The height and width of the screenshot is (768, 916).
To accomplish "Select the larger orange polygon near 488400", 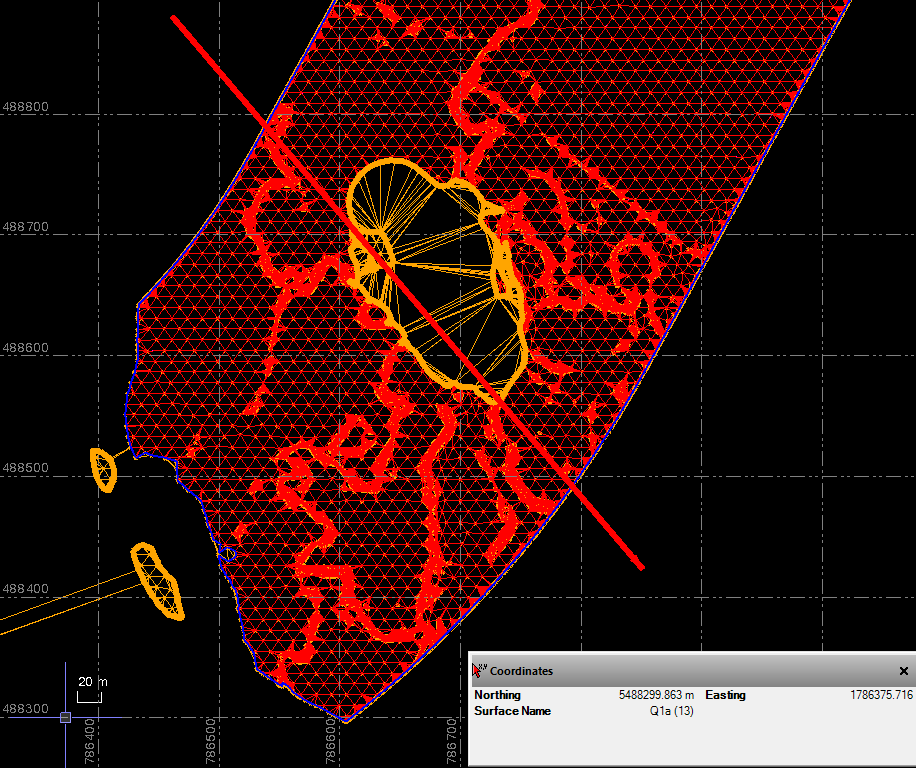I will (x=159, y=581).
